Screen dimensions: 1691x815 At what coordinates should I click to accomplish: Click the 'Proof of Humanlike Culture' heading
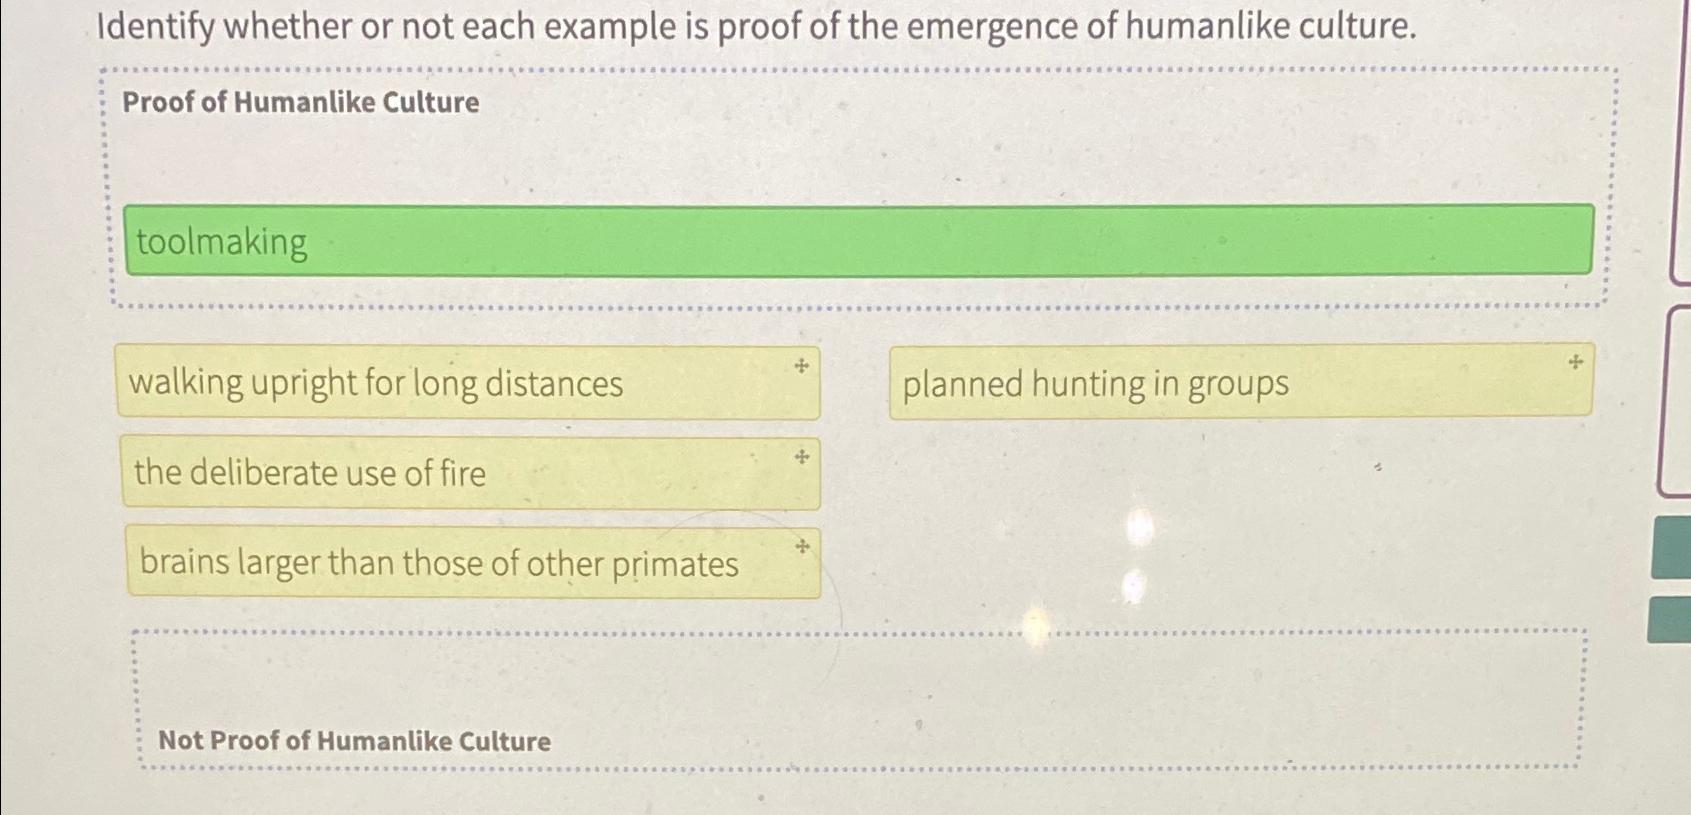[x=302, y=101]
